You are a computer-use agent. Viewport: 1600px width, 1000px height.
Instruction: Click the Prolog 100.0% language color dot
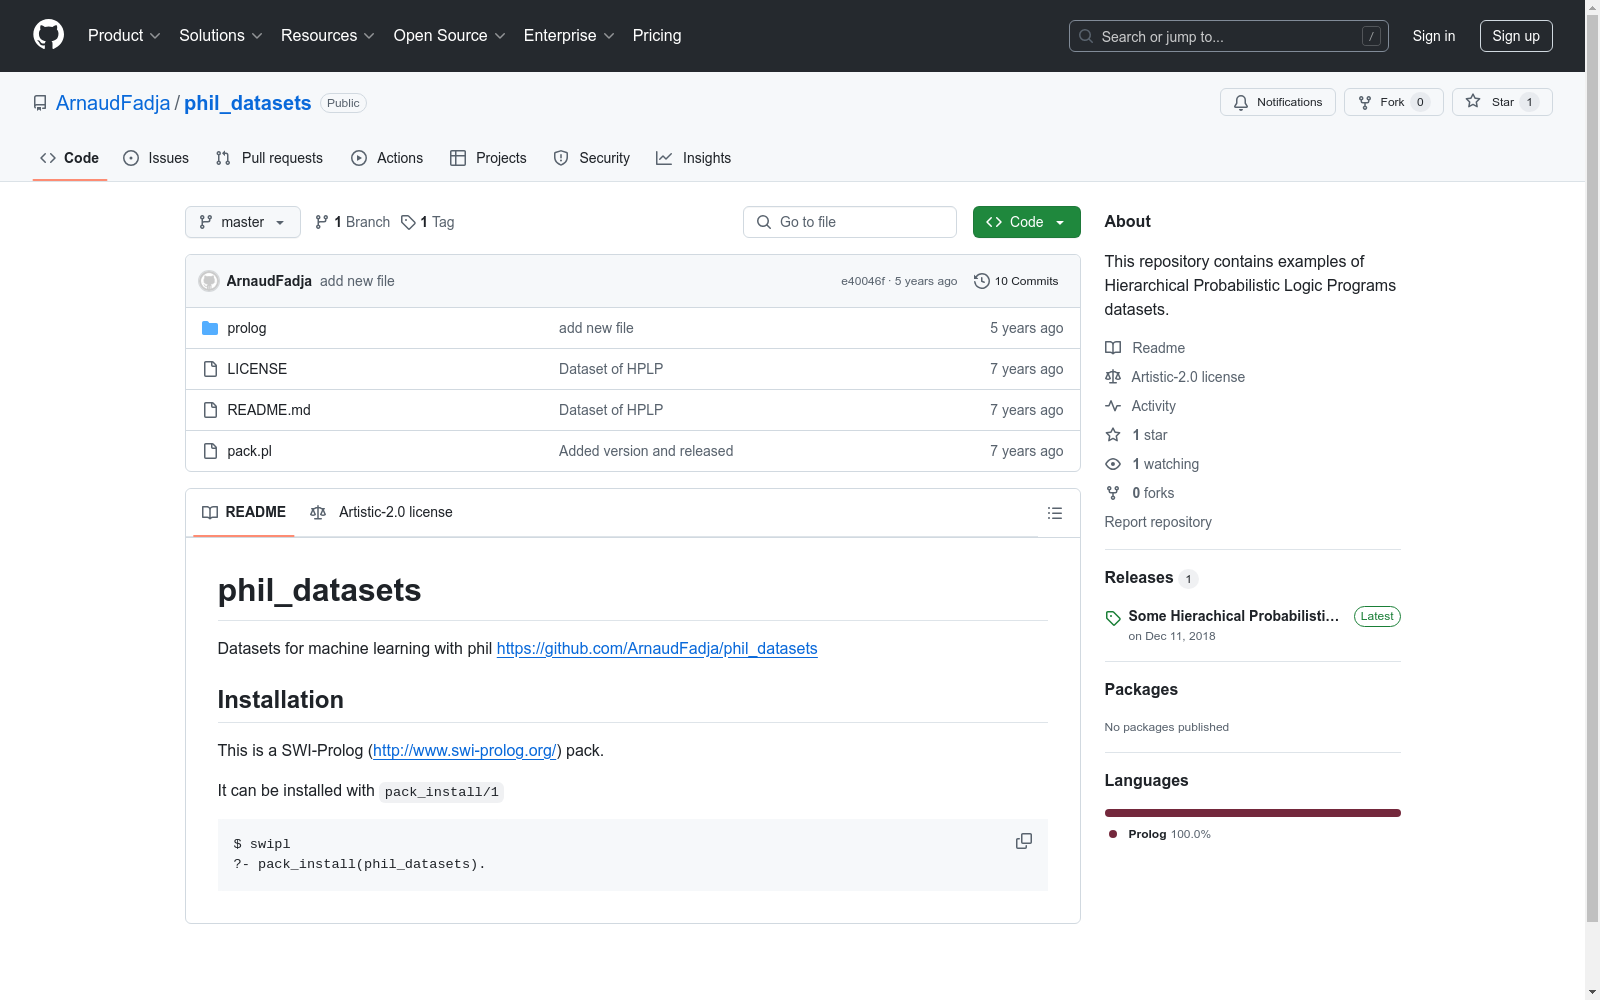coord(1113,834)
